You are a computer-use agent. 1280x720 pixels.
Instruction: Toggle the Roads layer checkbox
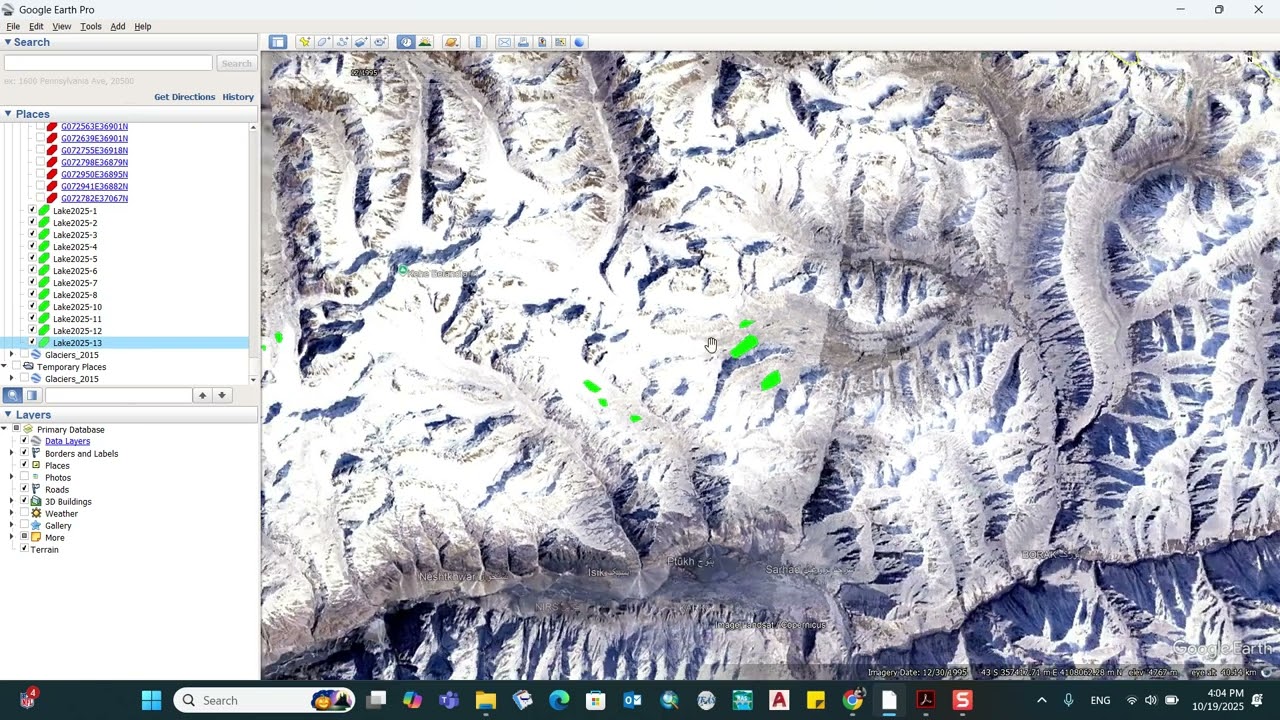pyautogui.click(x=24, y=489)
